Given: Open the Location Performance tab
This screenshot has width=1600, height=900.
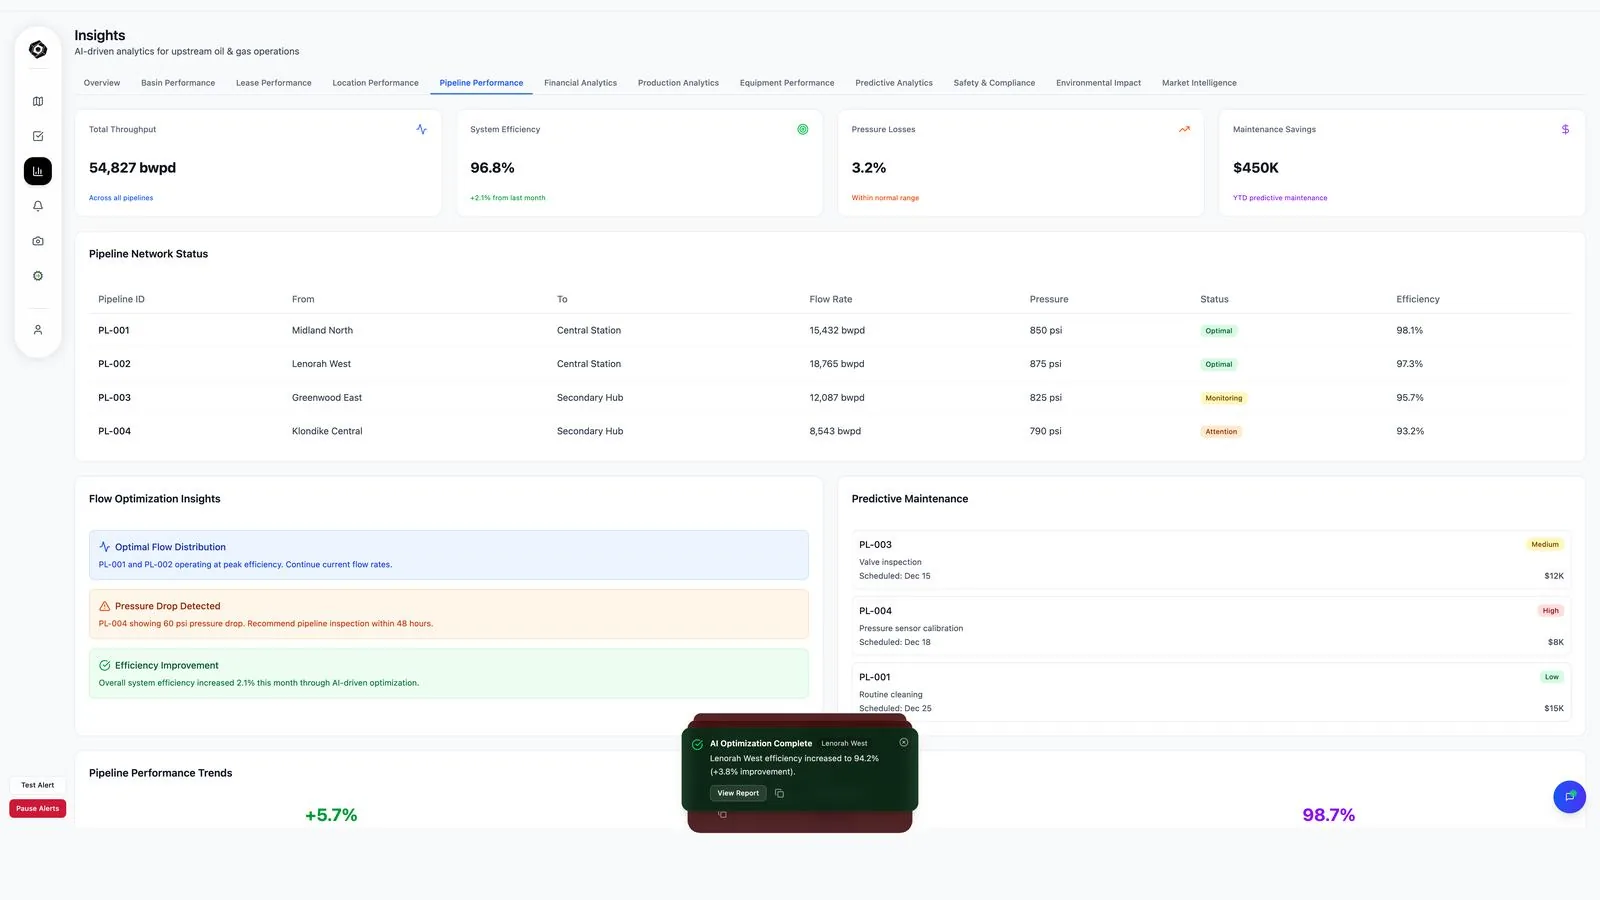Looking at the screenshot, I should [x=376, y=83].
